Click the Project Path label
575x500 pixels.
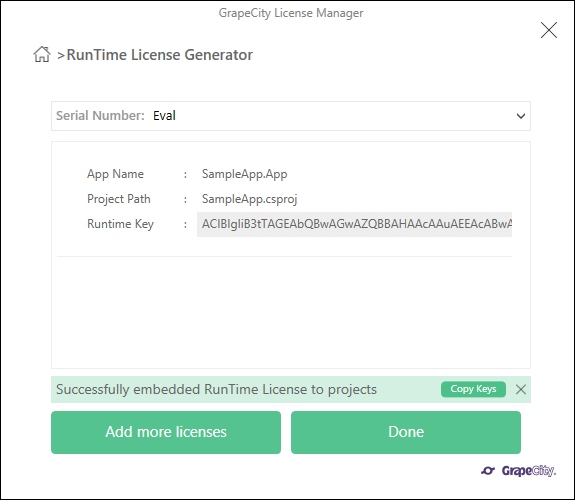[x=119, y=199]
